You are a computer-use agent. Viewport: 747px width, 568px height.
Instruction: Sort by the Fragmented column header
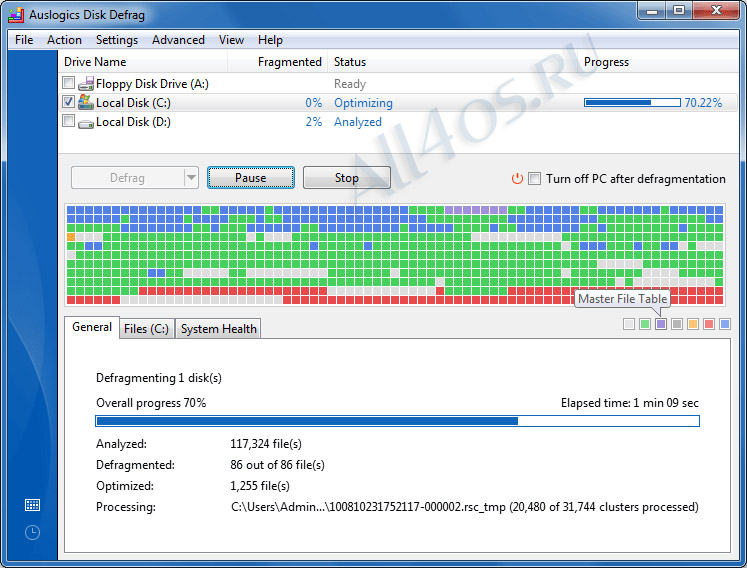(x=278, y=62)
